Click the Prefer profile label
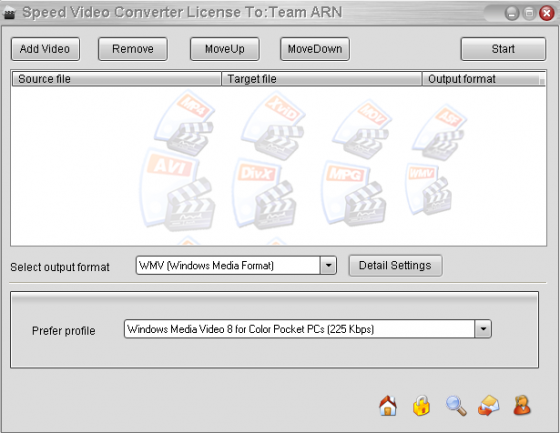The height and width of the screenshot is (433, 560). click(64, 331)
